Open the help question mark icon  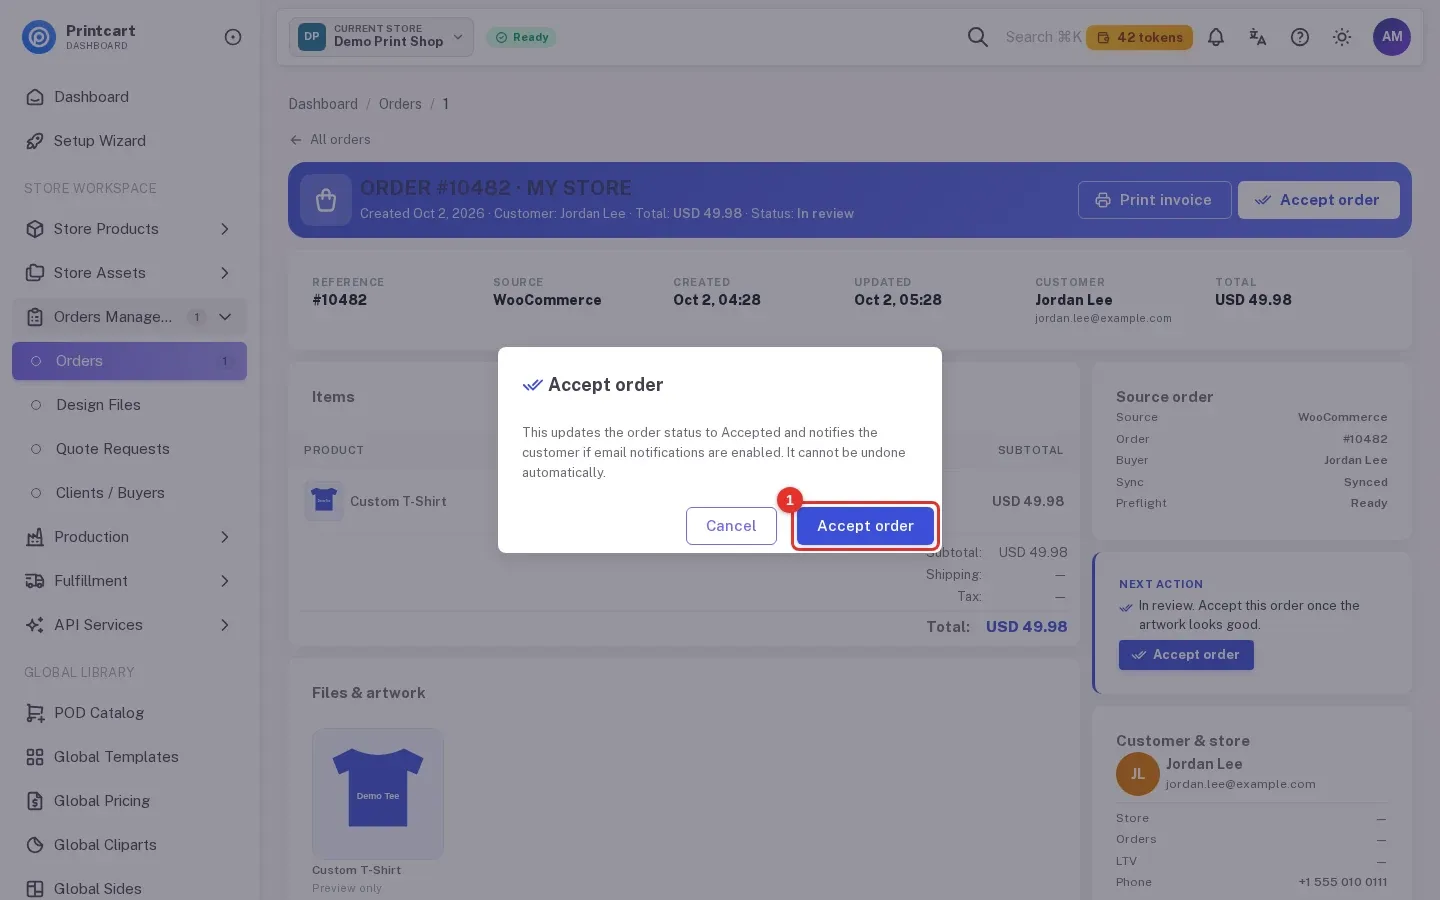click(1300, 37)
